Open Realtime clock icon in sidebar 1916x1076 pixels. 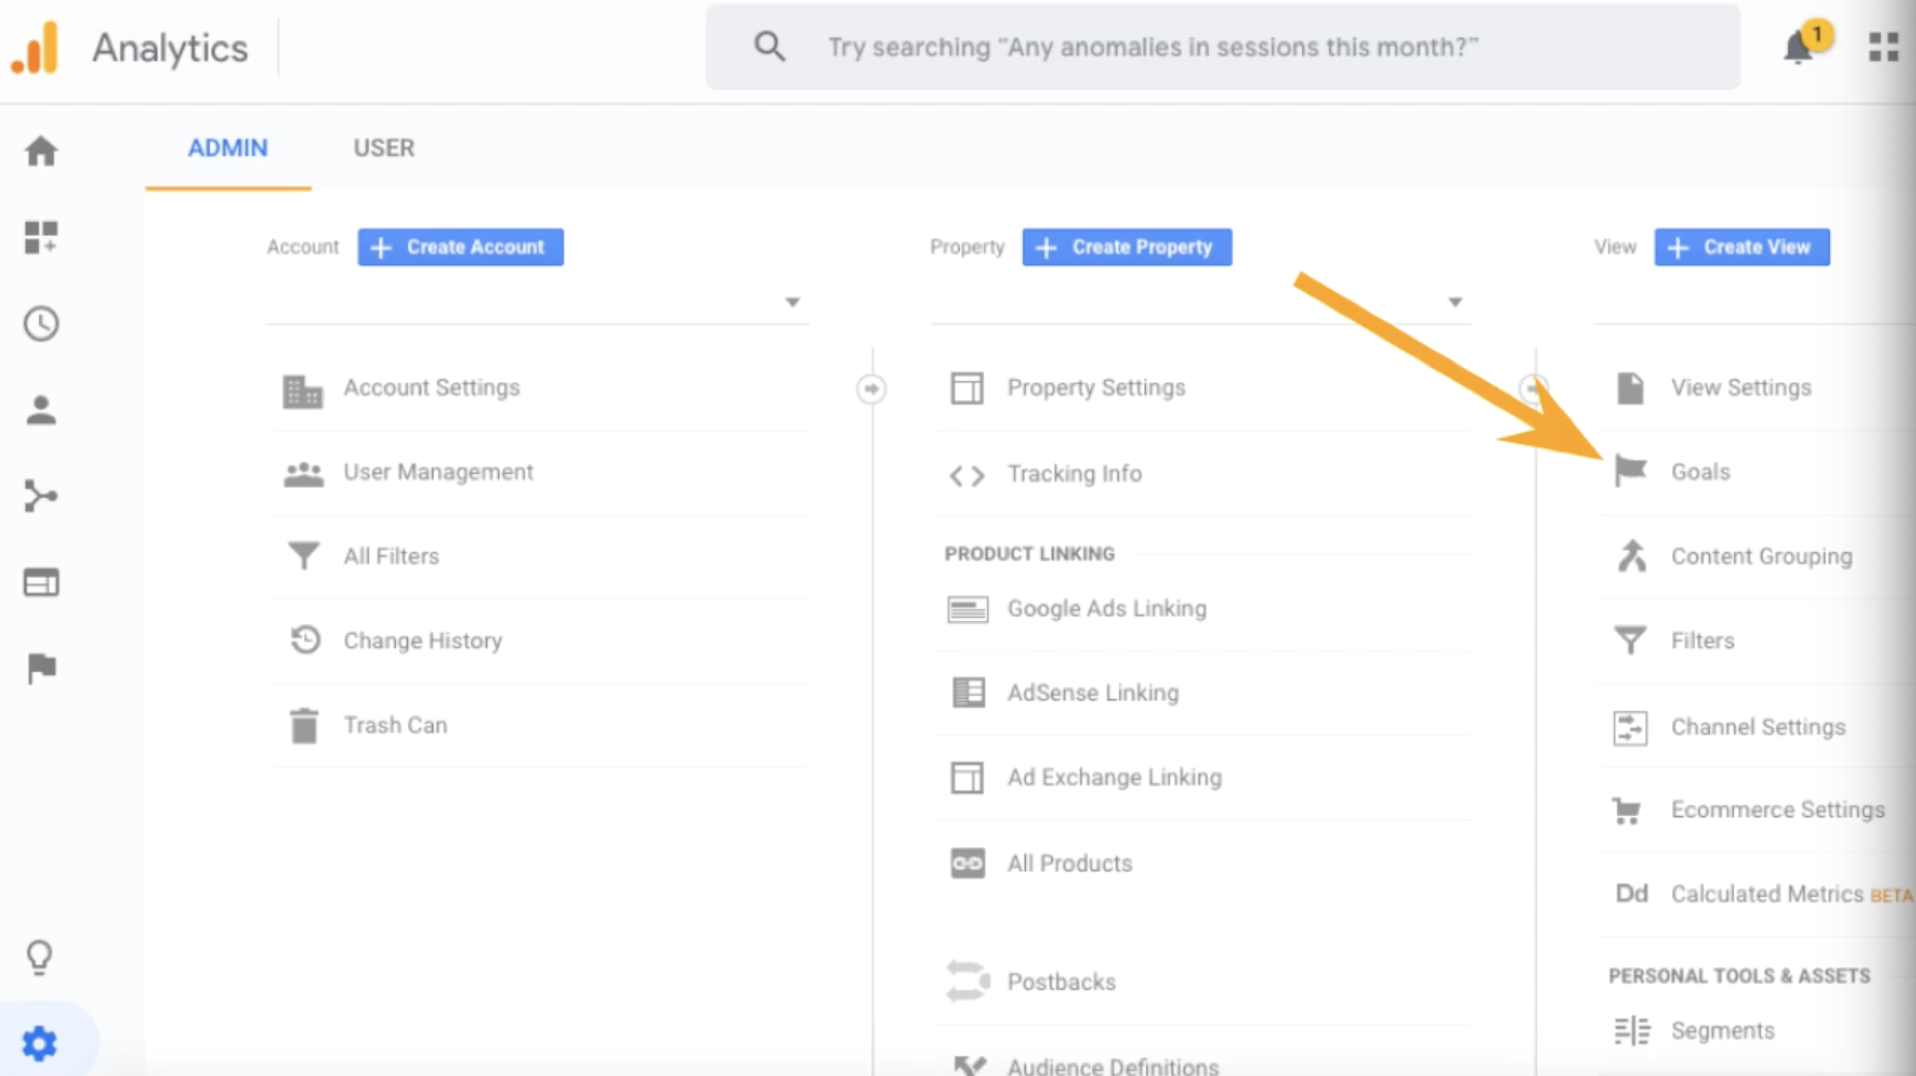41,324
